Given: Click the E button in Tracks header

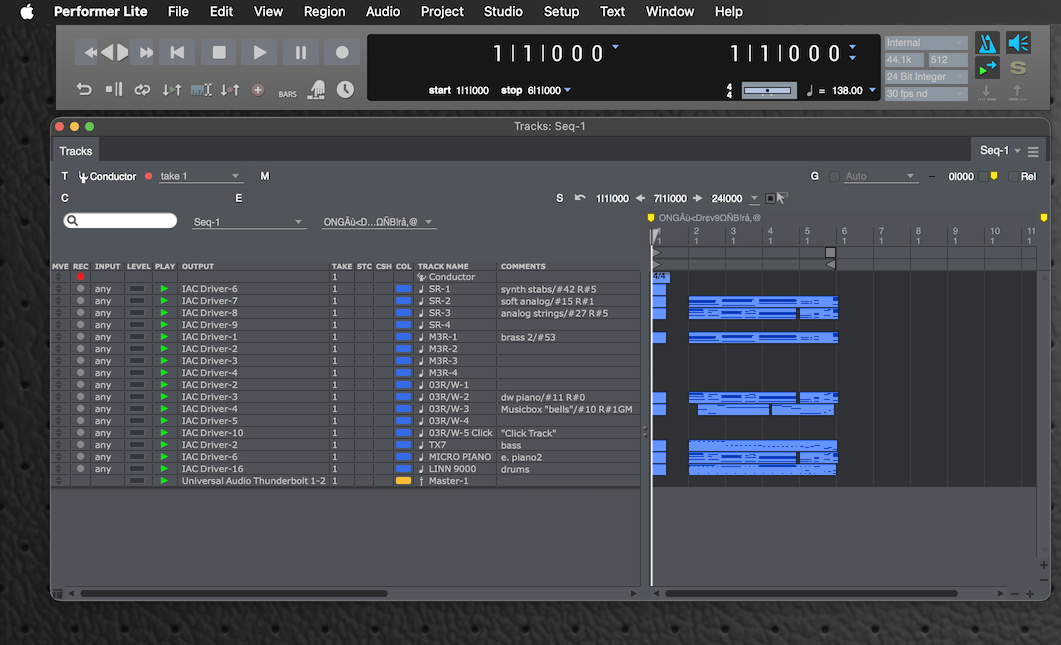Looking at the screenshot, I should [x=238, y=198].
